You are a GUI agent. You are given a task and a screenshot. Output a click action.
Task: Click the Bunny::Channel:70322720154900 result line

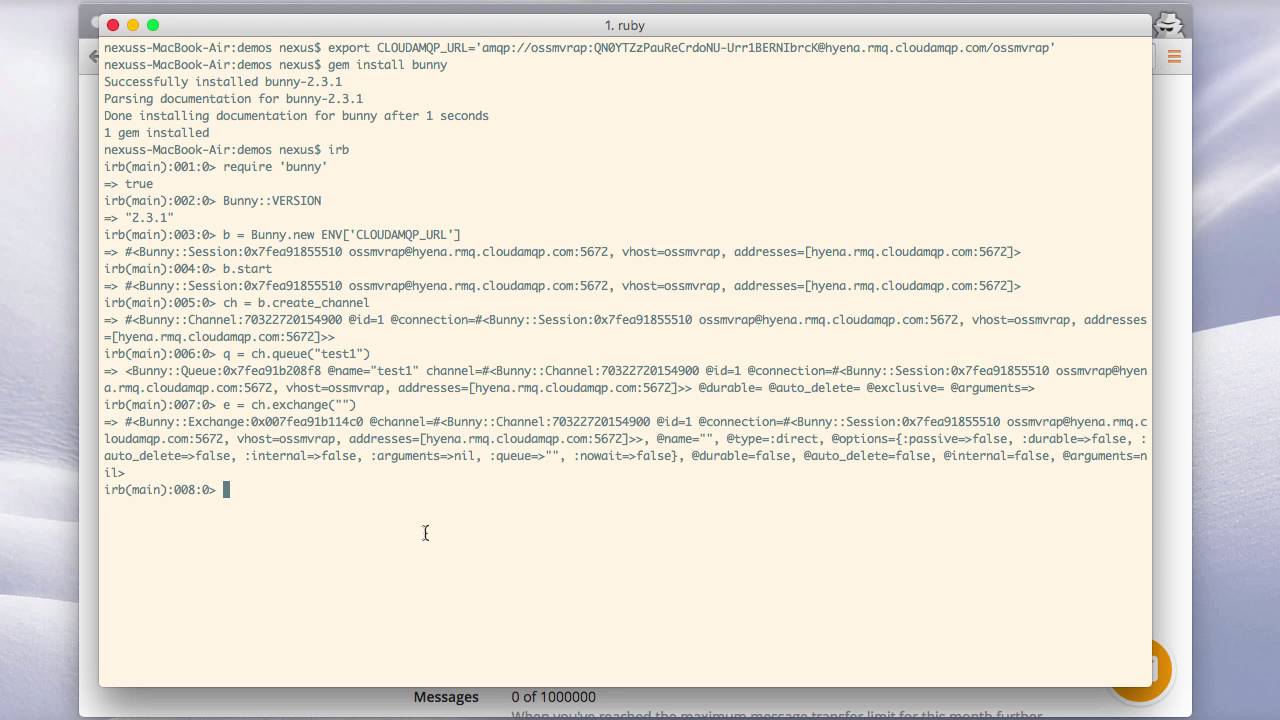coord(625,328)
